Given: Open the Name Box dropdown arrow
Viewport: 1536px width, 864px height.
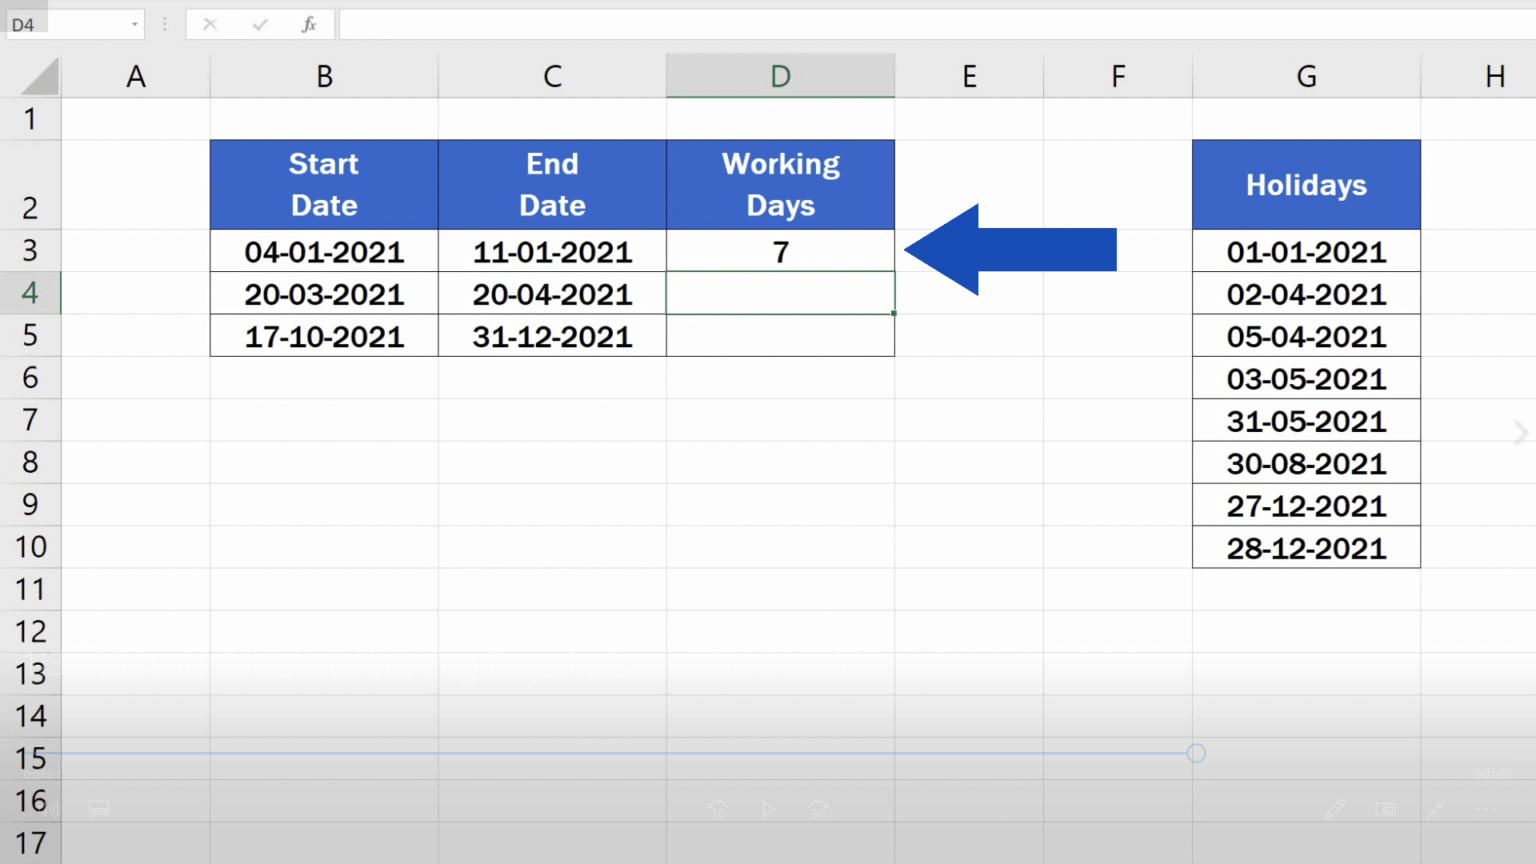Looking at the screenshot, I should pyautogui.click(x=134, y=24).
